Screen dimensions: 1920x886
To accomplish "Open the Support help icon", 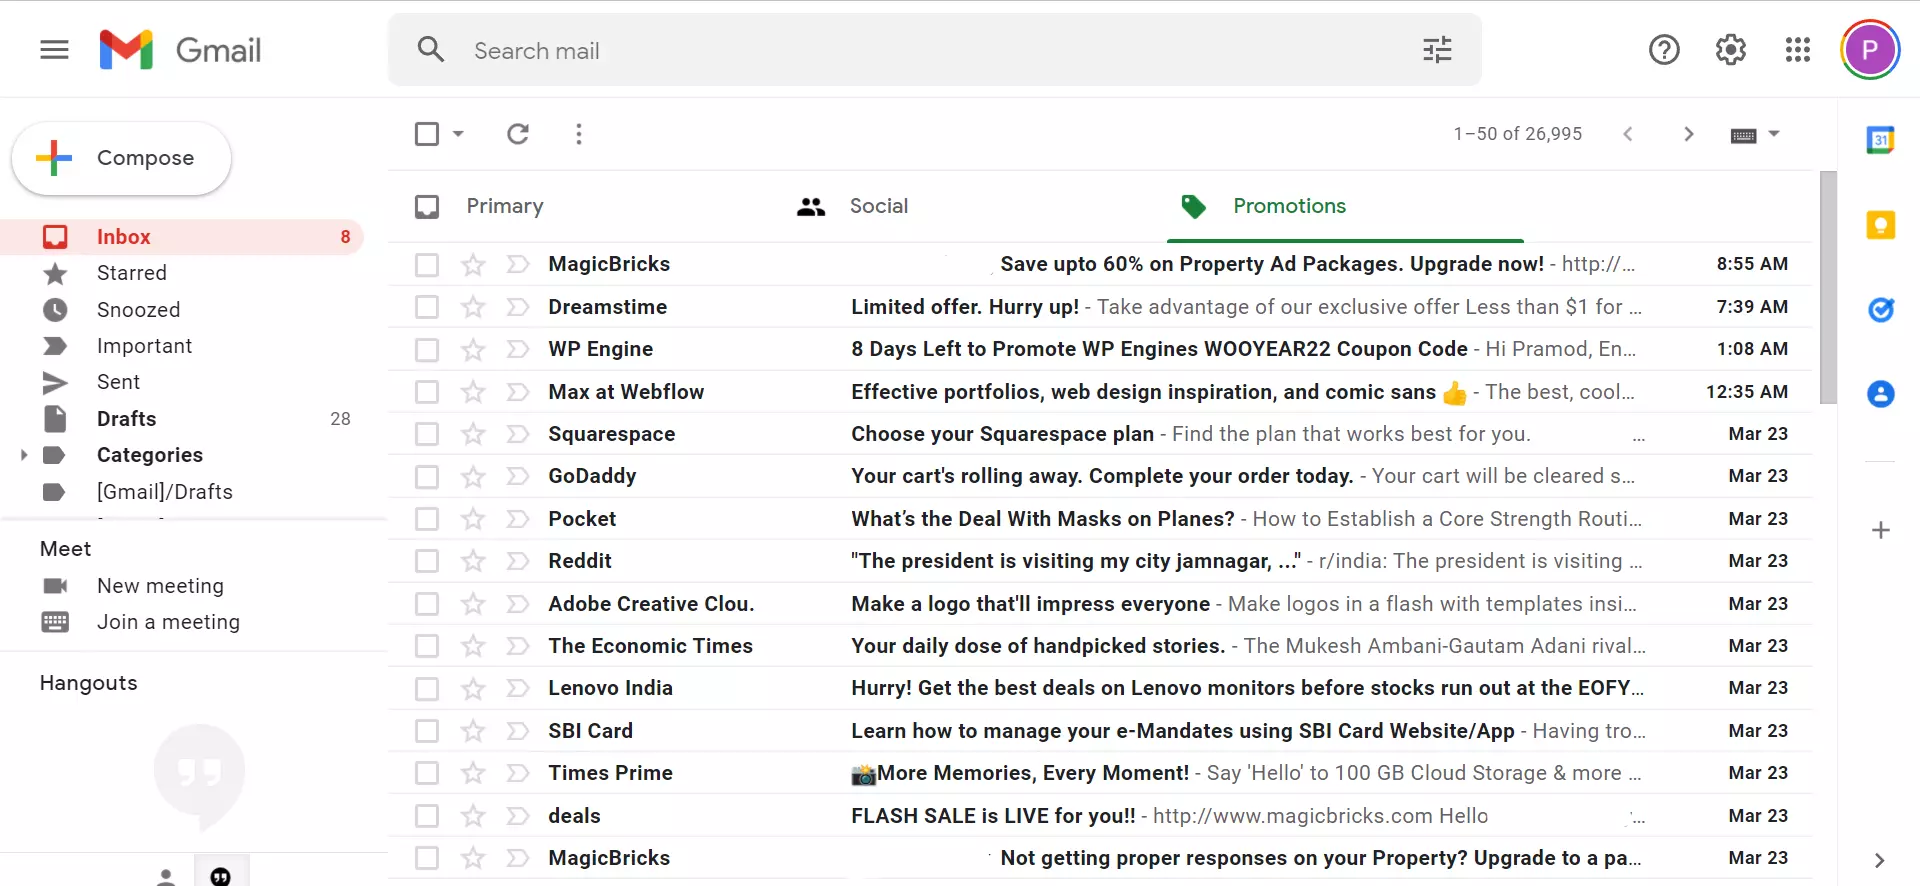I will (x=1664, y=50).
